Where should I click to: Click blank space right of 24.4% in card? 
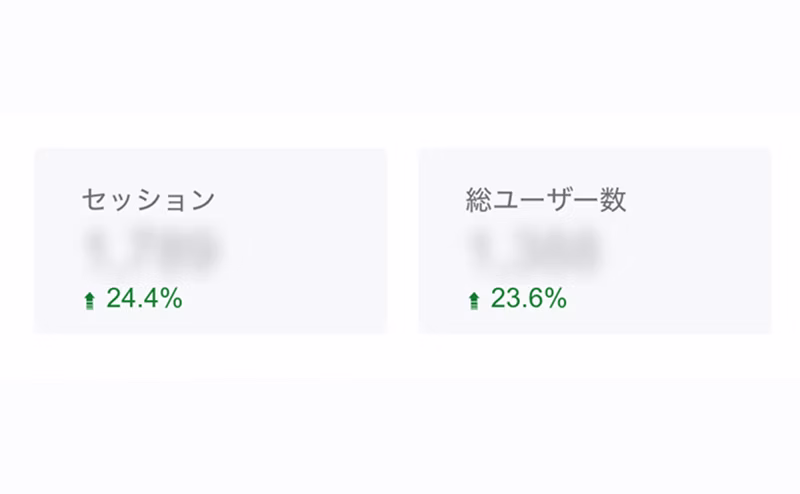click(290, 298)
